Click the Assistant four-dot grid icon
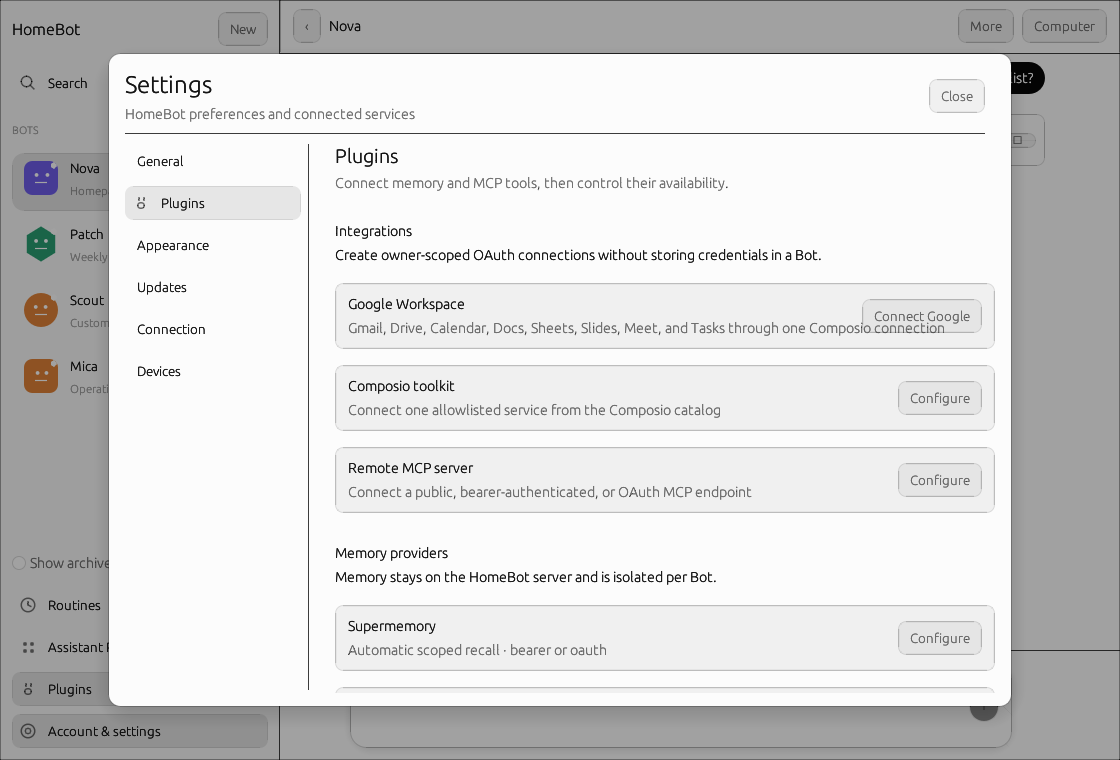1120x760 pixels. [28, 647]
